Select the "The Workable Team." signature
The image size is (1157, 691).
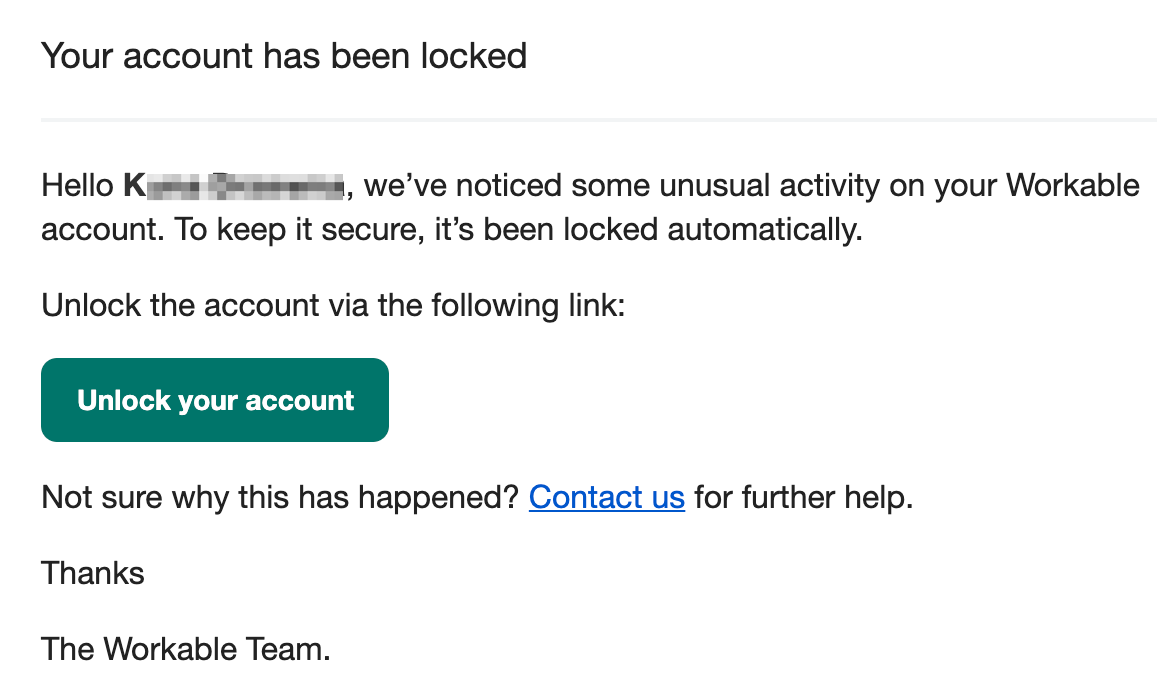pos(186,650)
